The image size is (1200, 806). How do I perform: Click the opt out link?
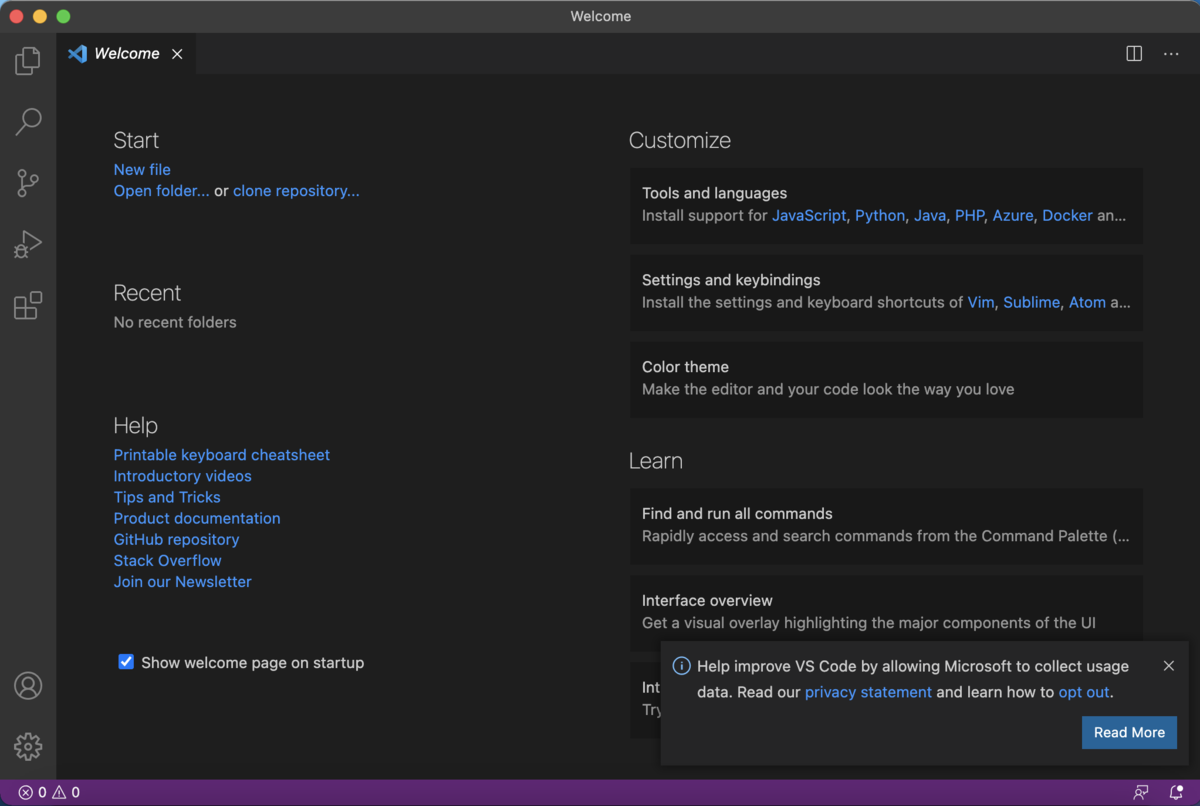[x=1084, y=692]
